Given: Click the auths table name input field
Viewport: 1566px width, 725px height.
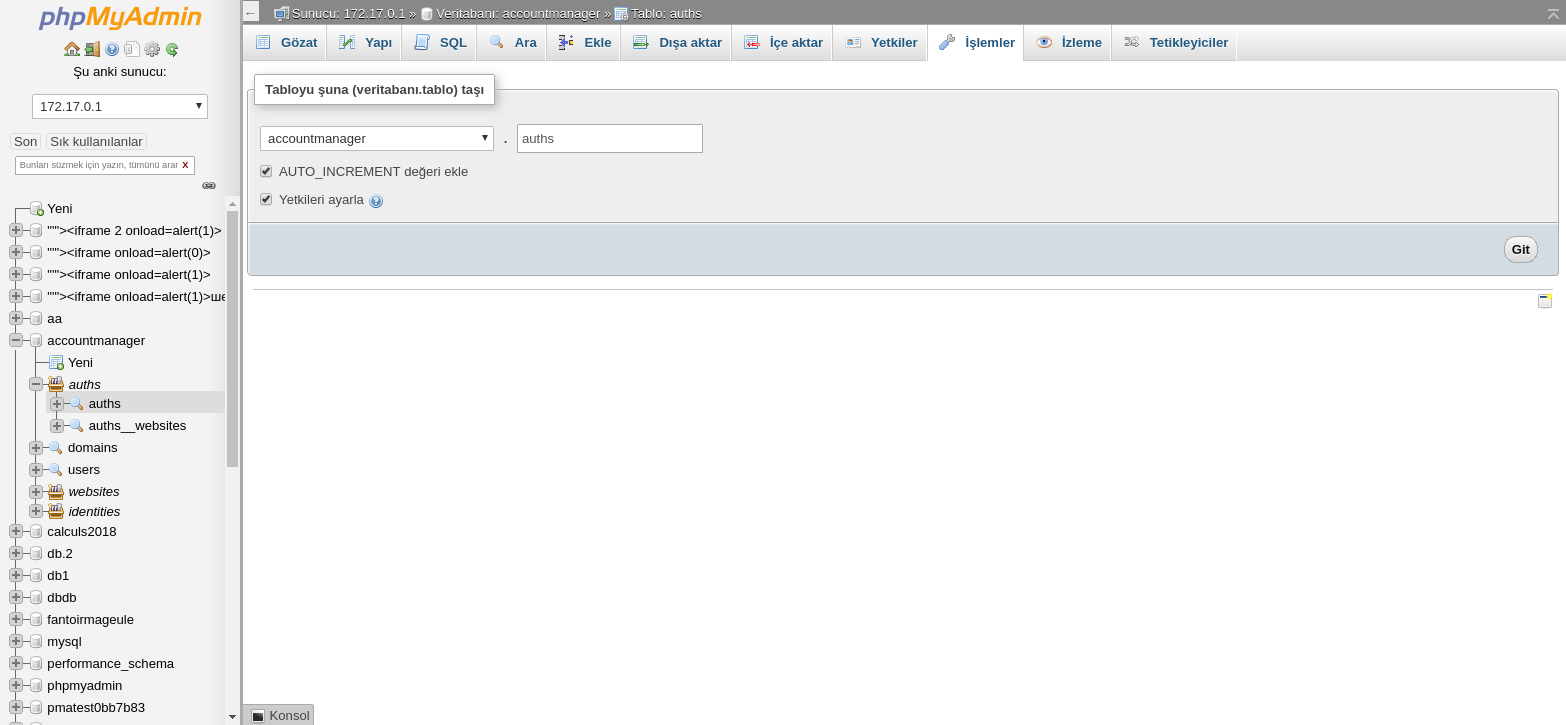Looking at the screenshot, I should [x=609, y=138].
